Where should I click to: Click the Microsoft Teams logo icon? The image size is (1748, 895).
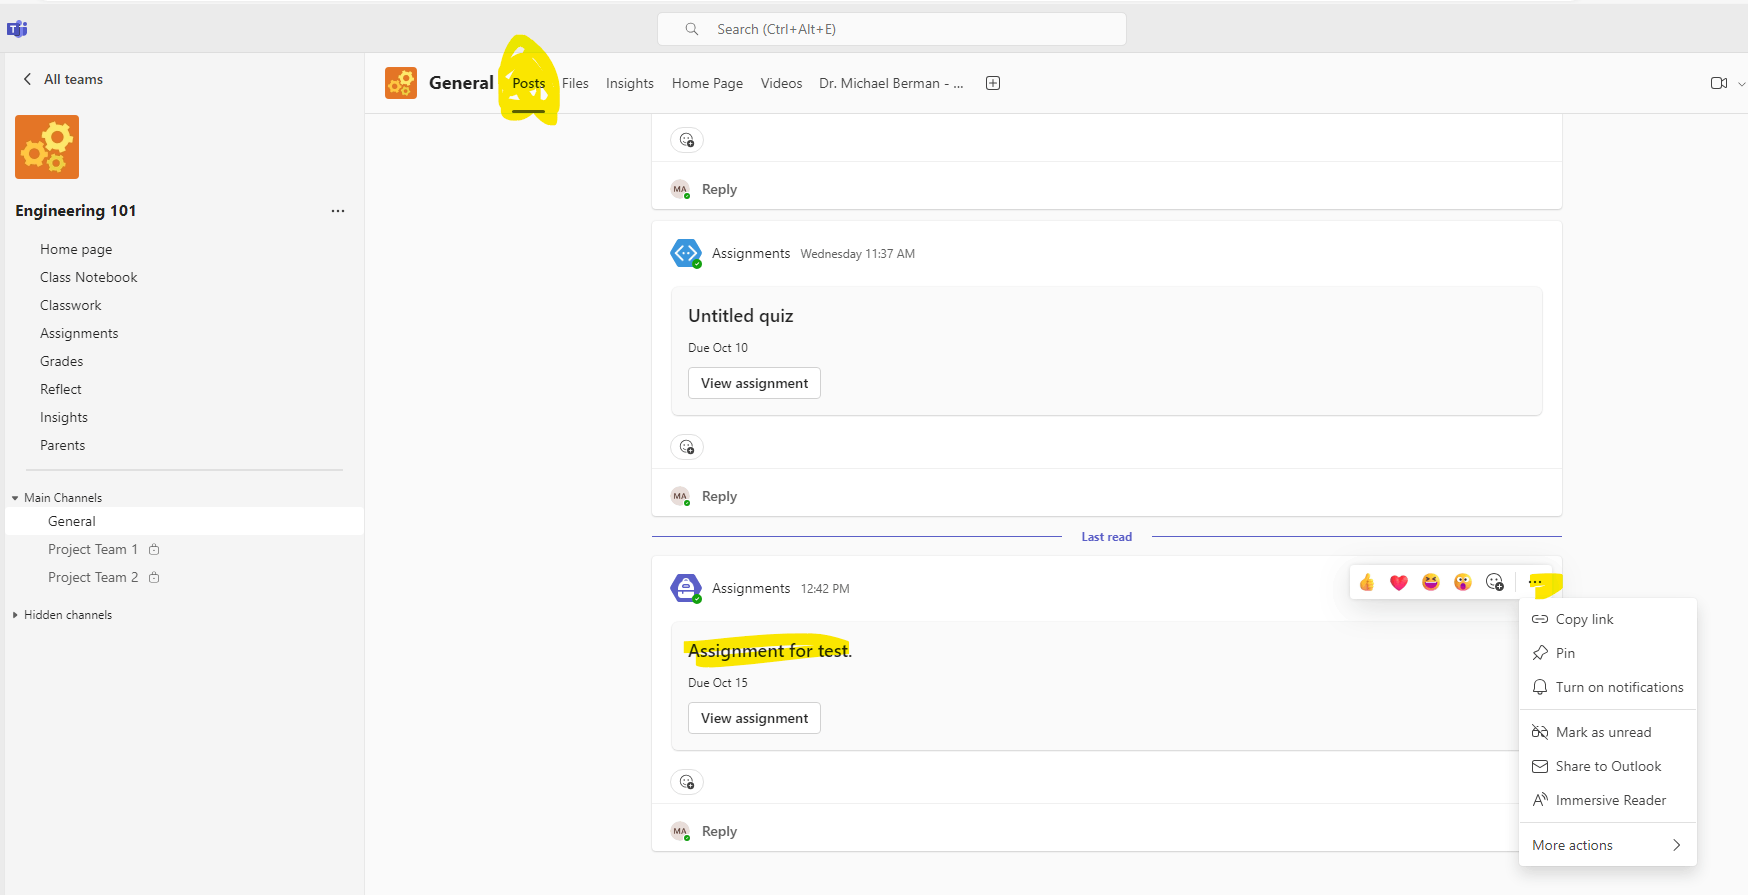click(17, 29)
